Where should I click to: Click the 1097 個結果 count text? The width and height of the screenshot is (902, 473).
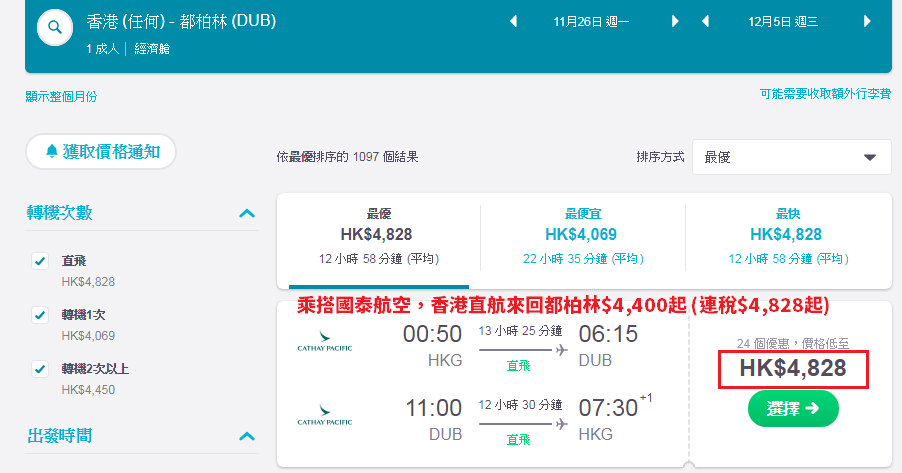[385, 157]
